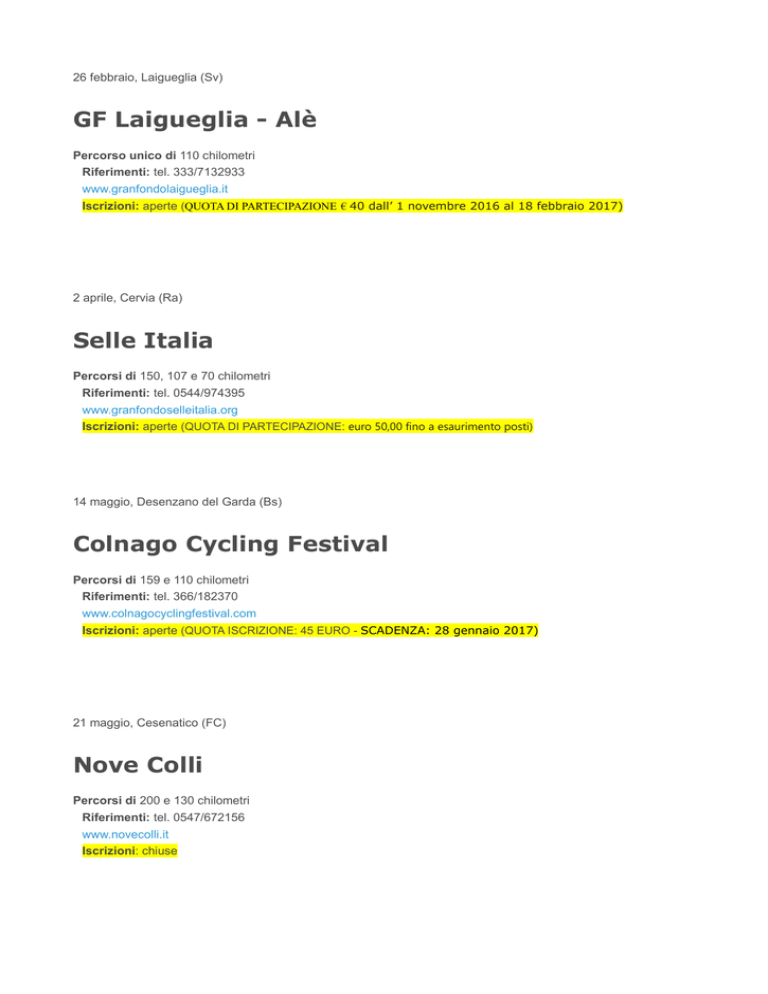768x994 pixels.
Task: Click the highlighted Laigueglia 40 euro fee line
Action: pos(353,206)
